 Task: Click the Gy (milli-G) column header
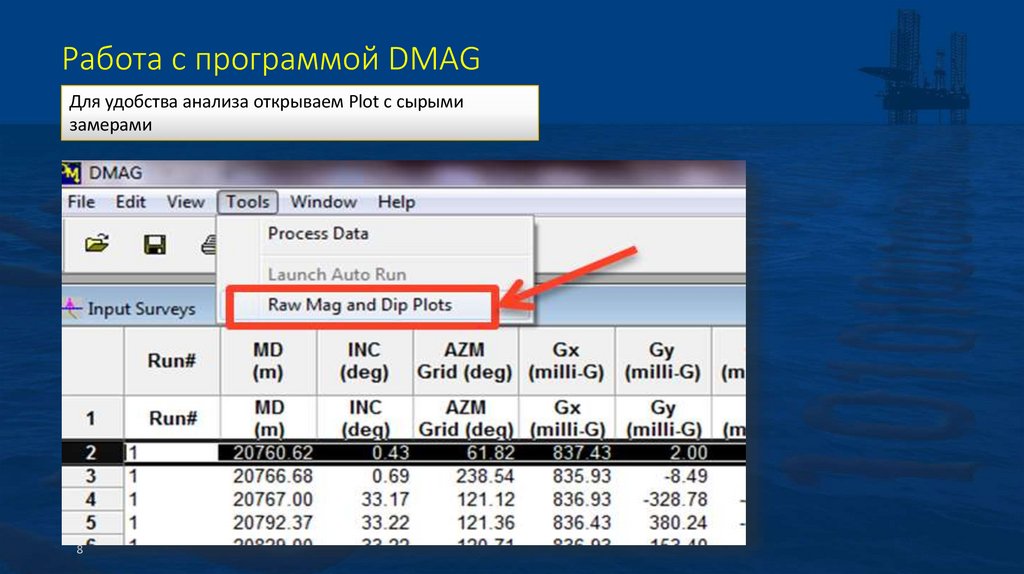click(x=662, y=360)
